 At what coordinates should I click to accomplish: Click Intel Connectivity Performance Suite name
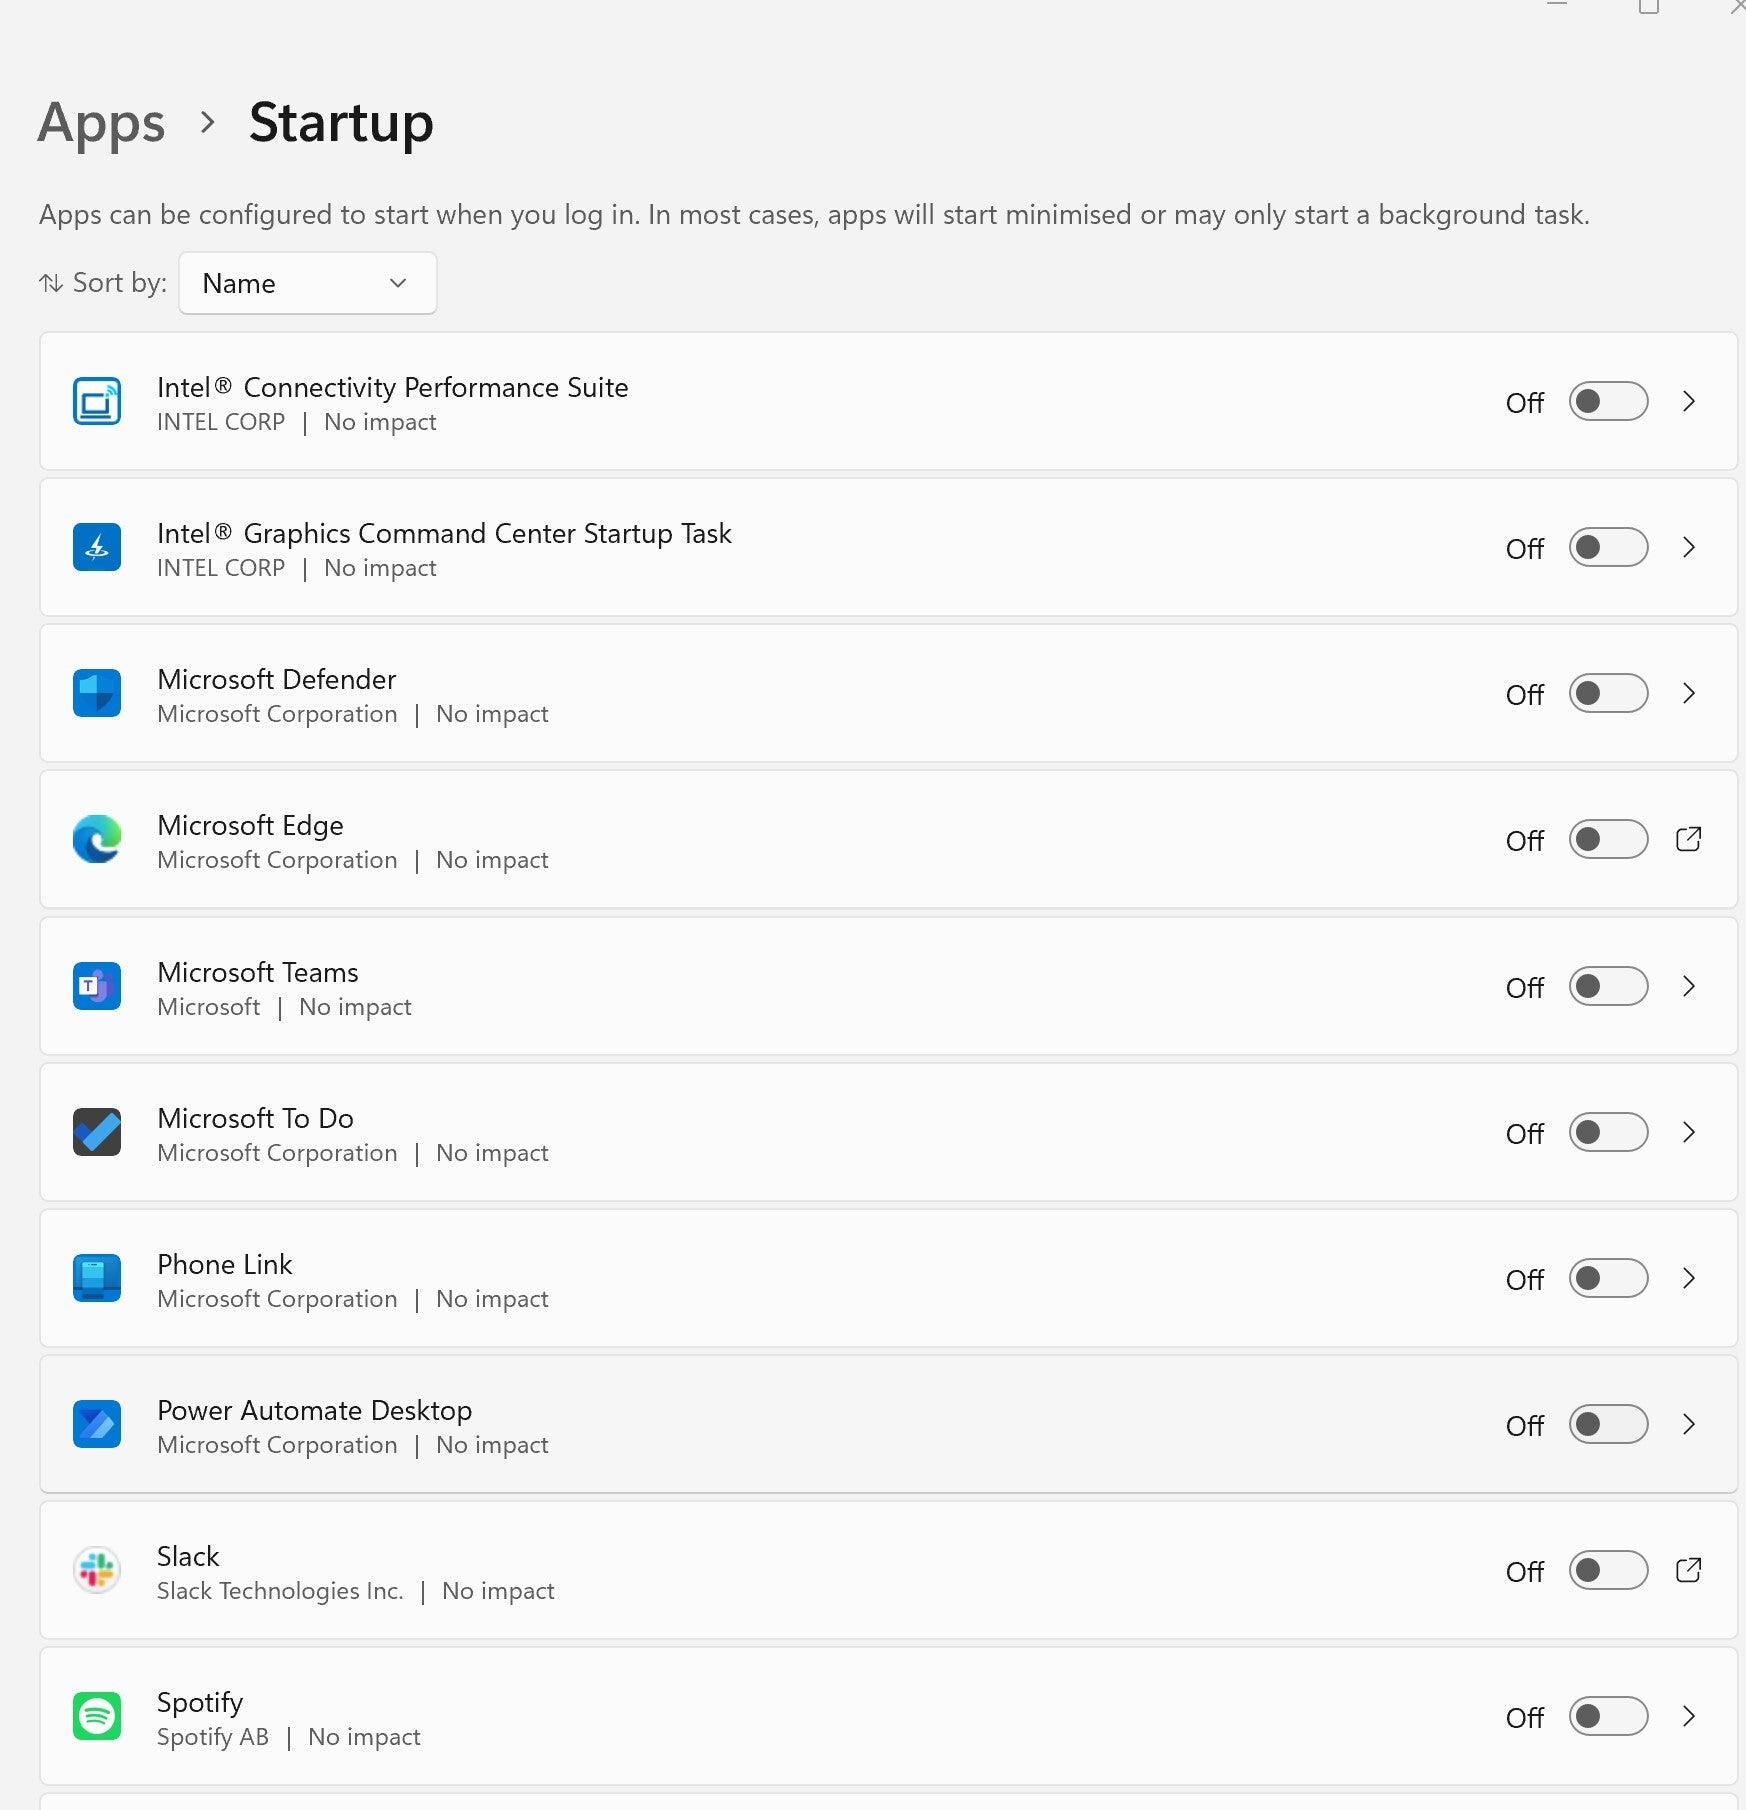coord(393,387)
